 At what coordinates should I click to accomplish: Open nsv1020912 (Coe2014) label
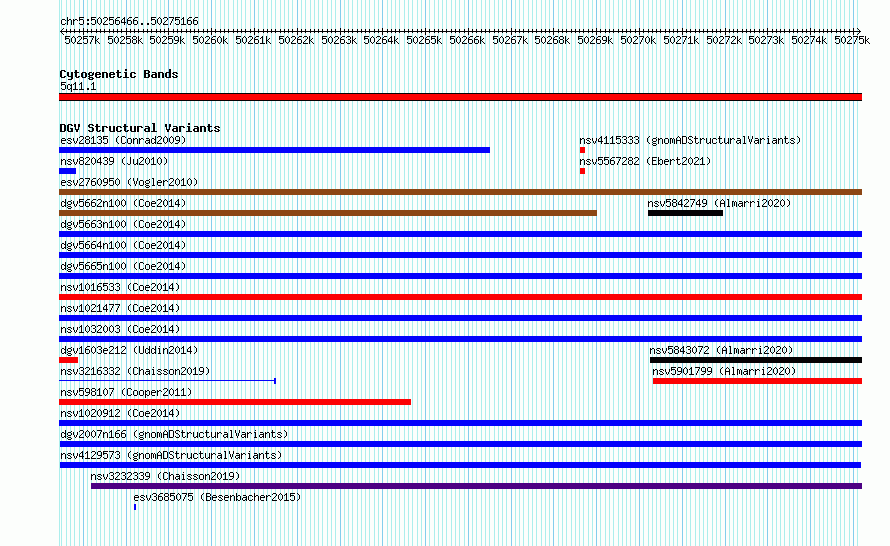pos(120,413)
